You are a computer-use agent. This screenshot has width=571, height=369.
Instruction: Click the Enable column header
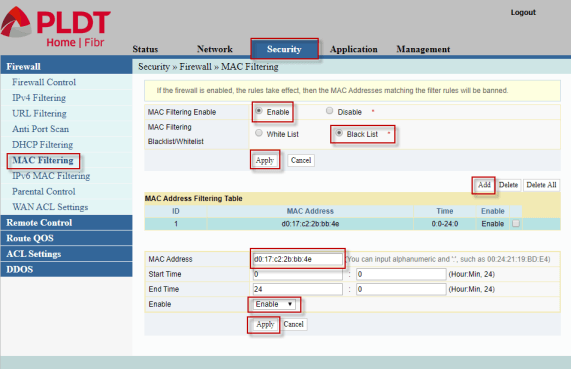(x=493, y=211)
